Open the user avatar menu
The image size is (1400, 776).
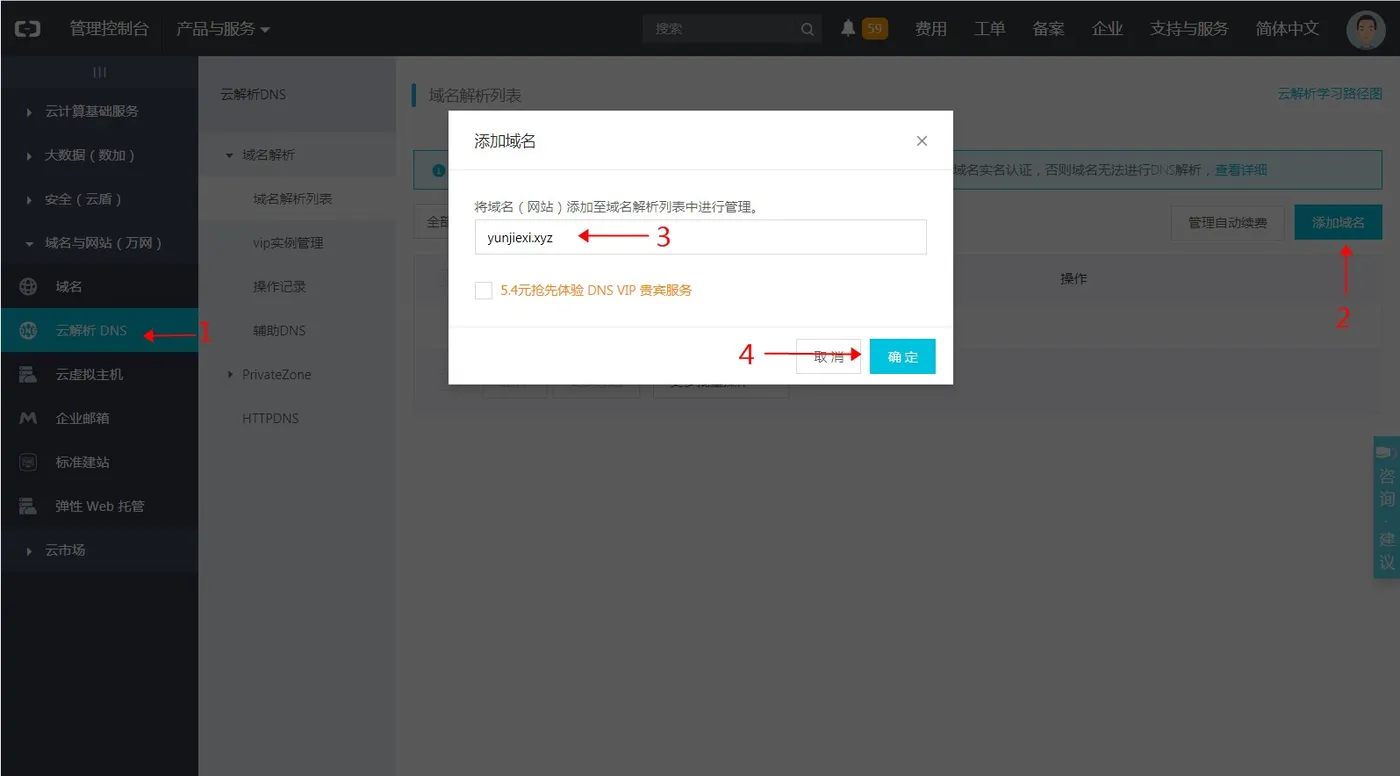(x=1366, y=29)
